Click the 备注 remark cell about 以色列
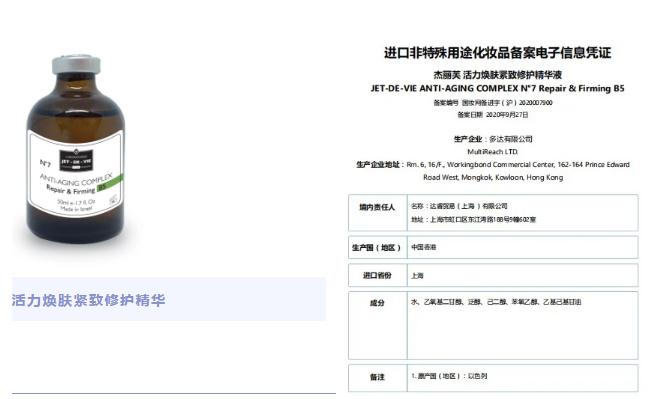The image size is (666, 399). point(522,378)
